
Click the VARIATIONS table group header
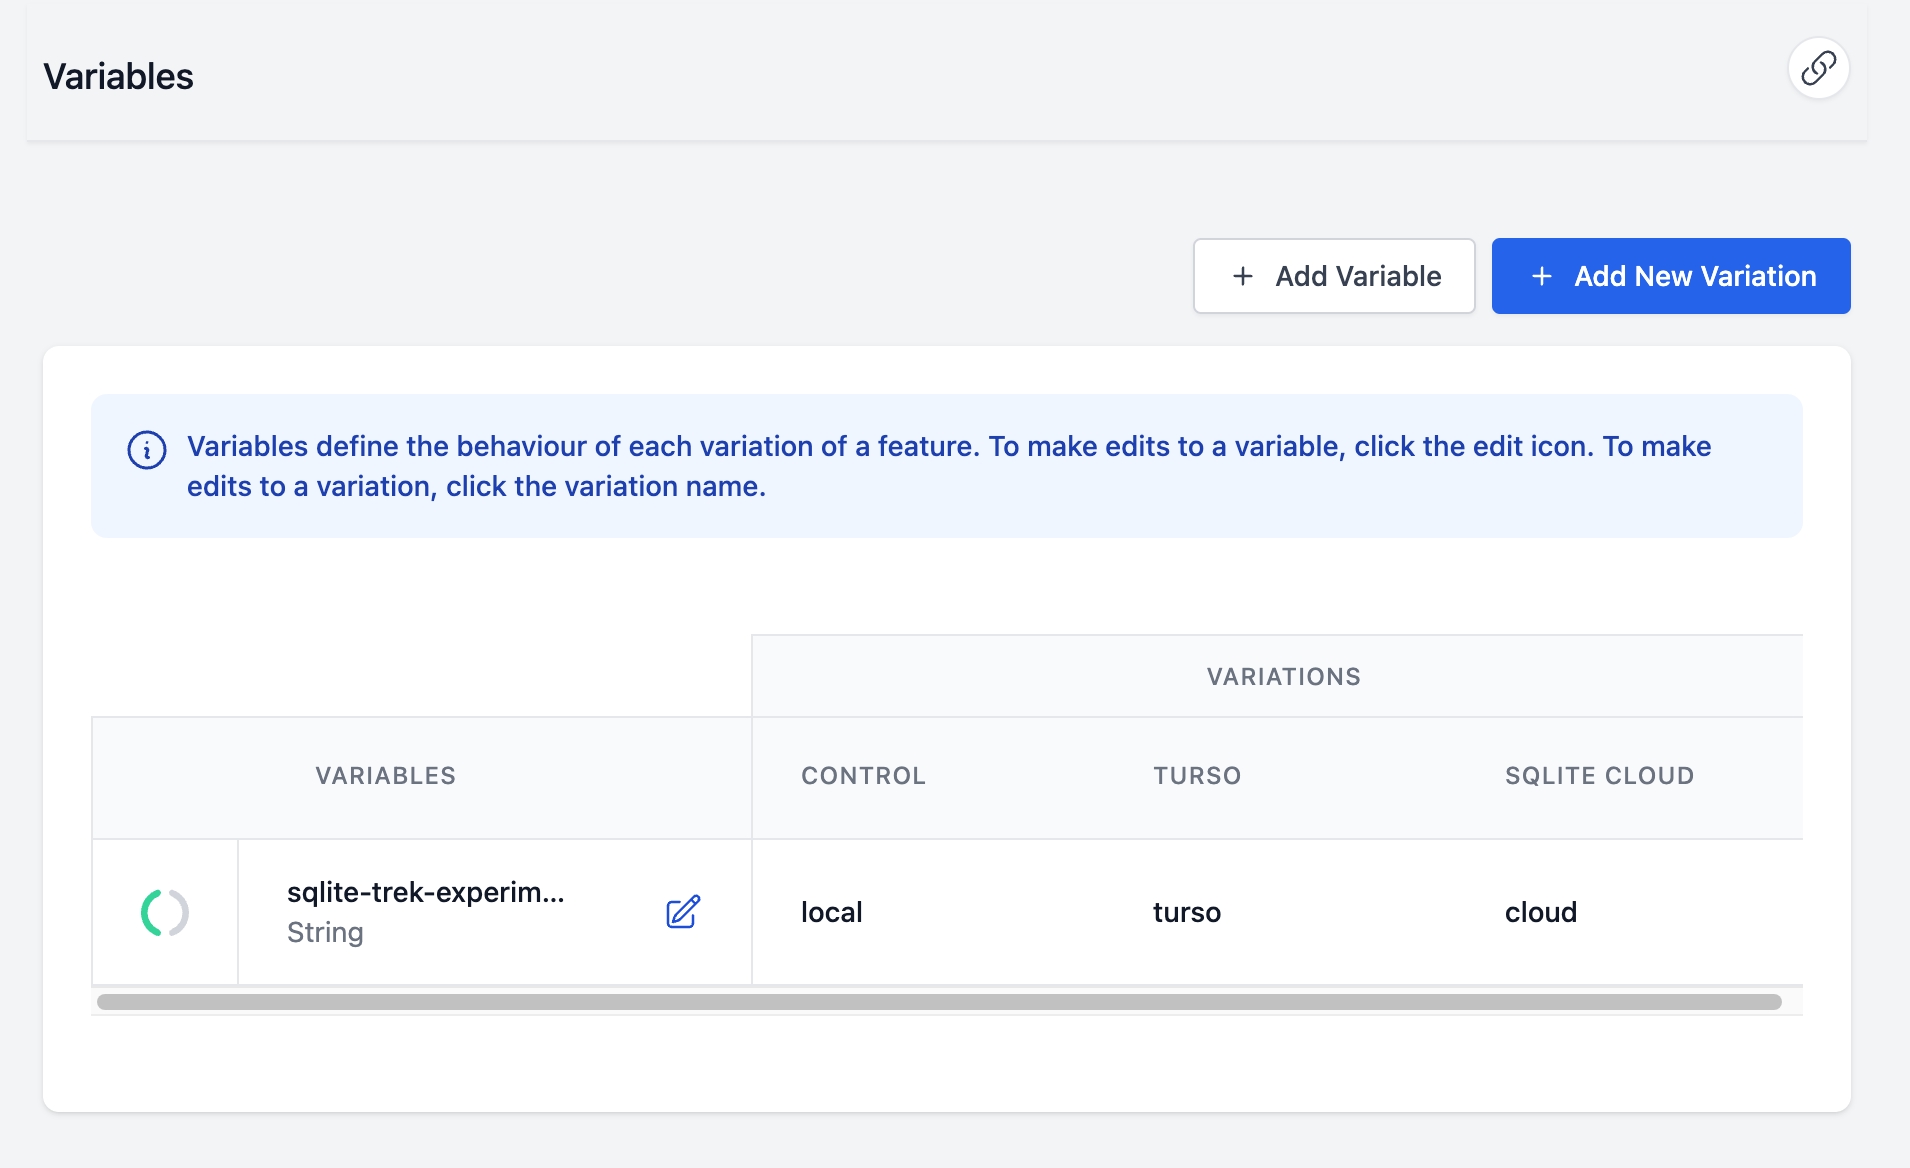pos(1283,677)
